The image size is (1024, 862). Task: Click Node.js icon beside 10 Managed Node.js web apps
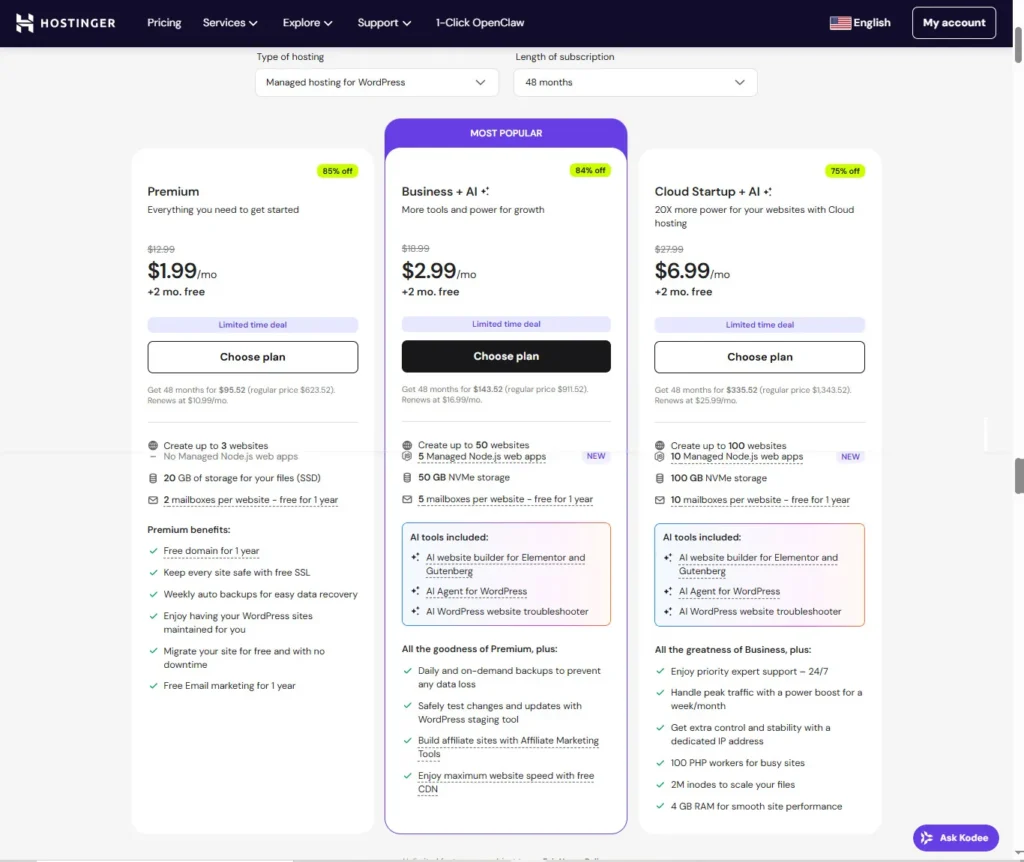(x=660, y=456)
